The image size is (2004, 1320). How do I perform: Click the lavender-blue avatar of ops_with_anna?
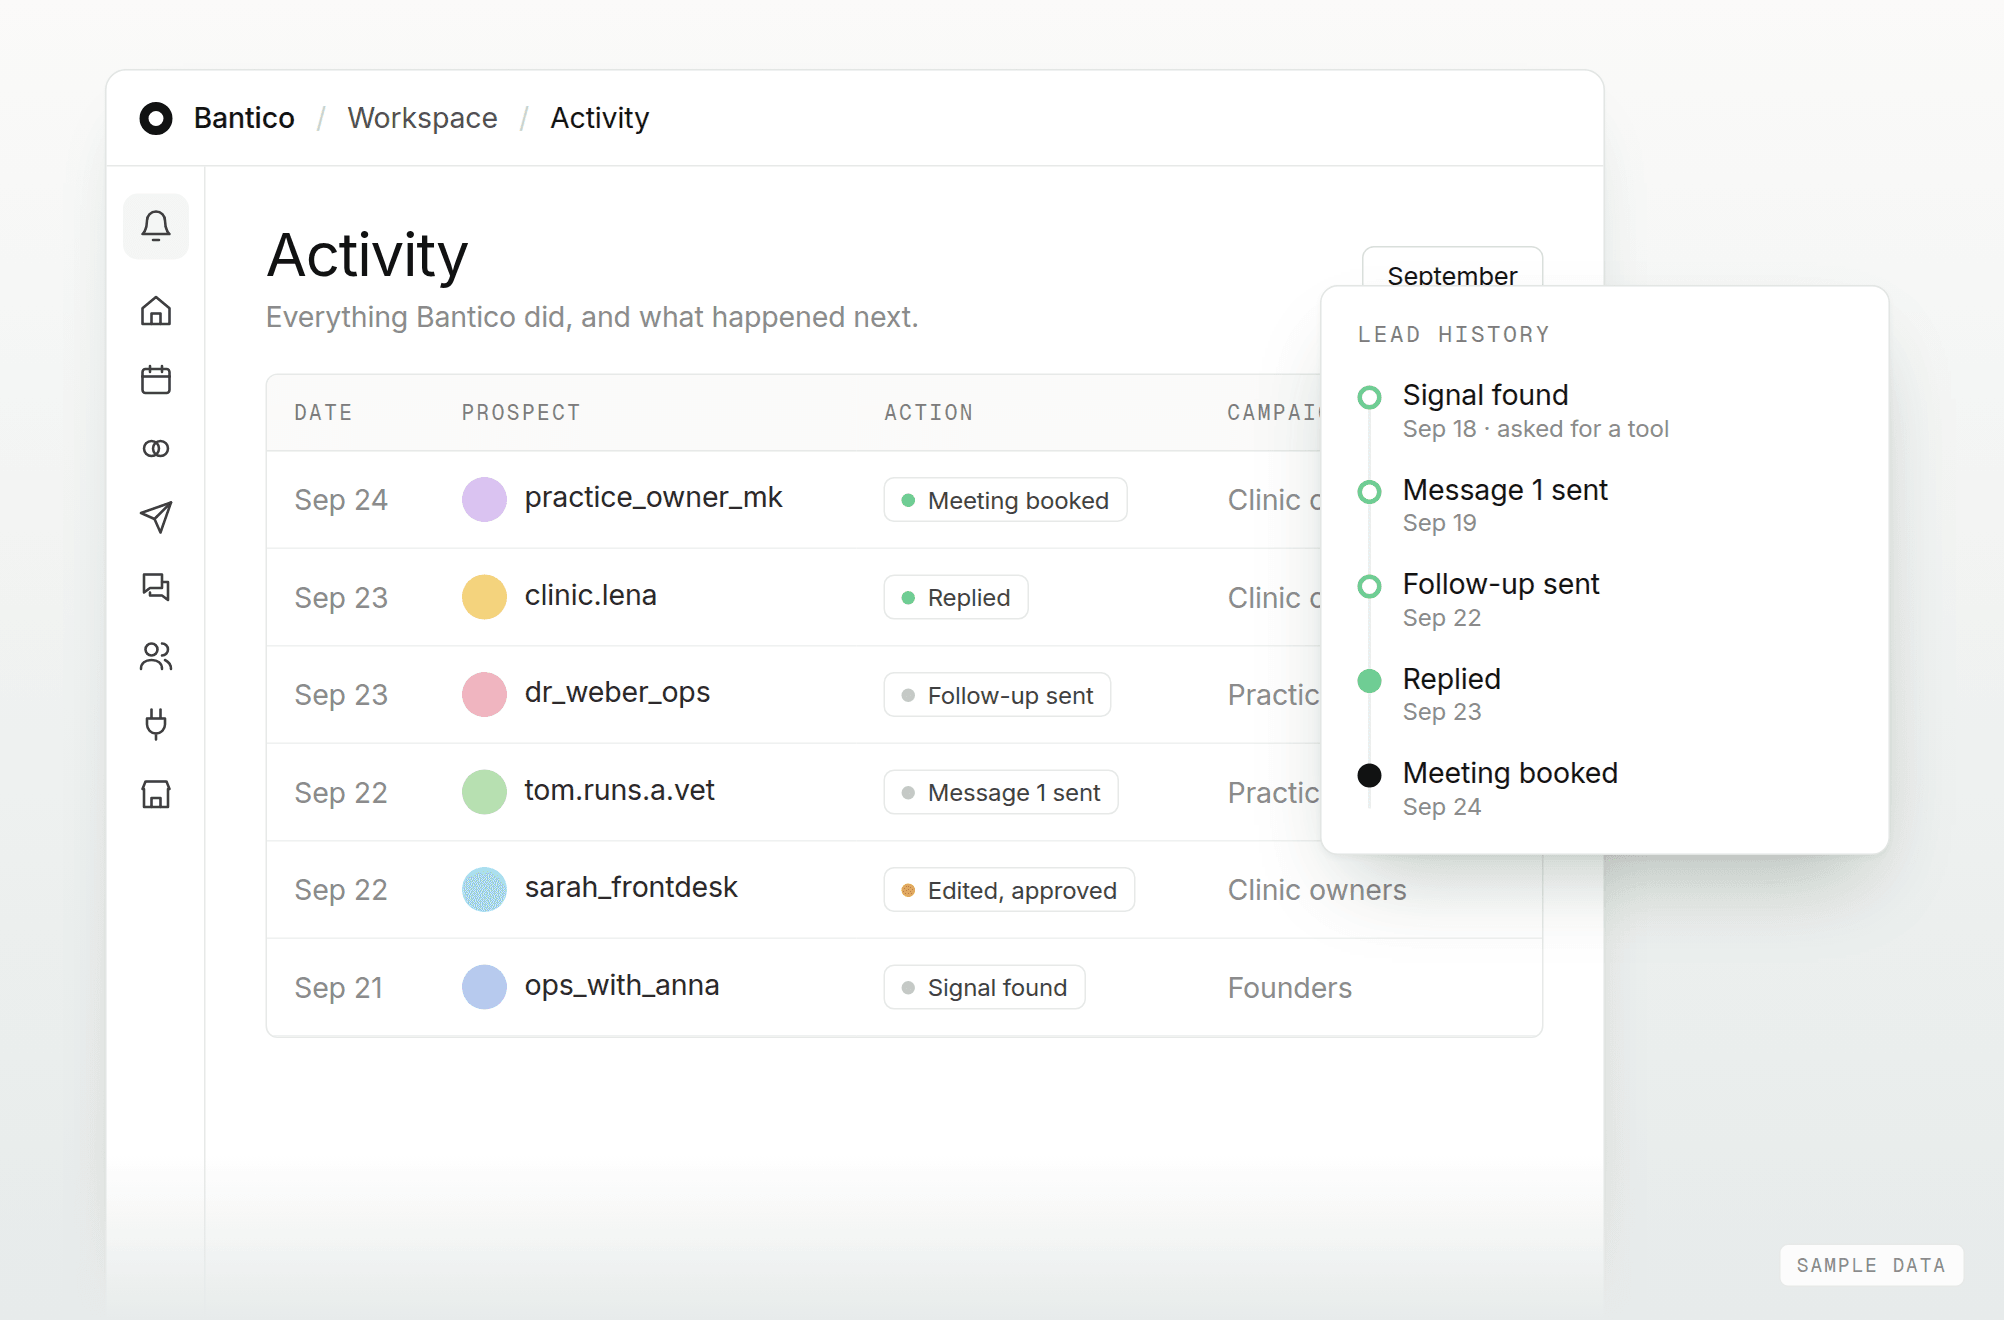click(484, 987)
